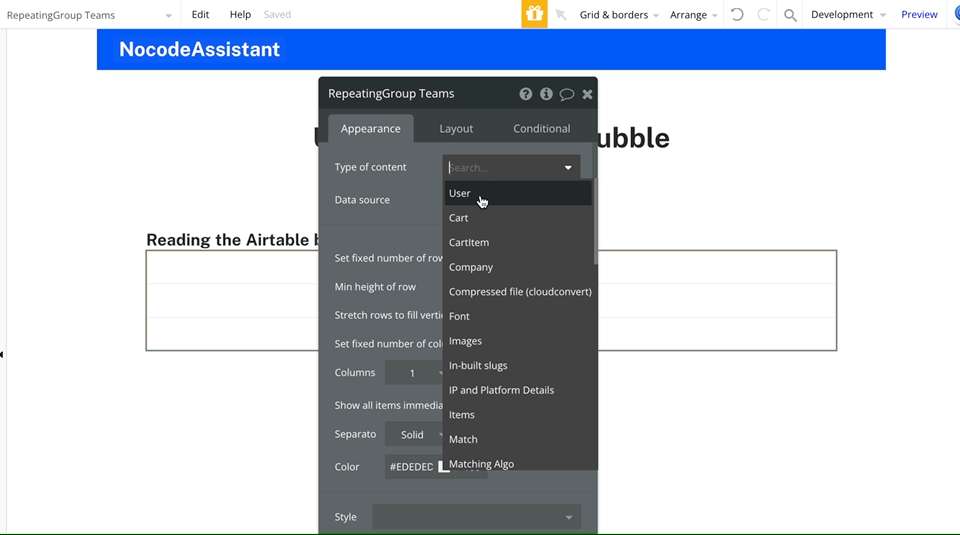Select In-built slugs option
This screenshot has height=535, width=960.
tap(518, 365)
